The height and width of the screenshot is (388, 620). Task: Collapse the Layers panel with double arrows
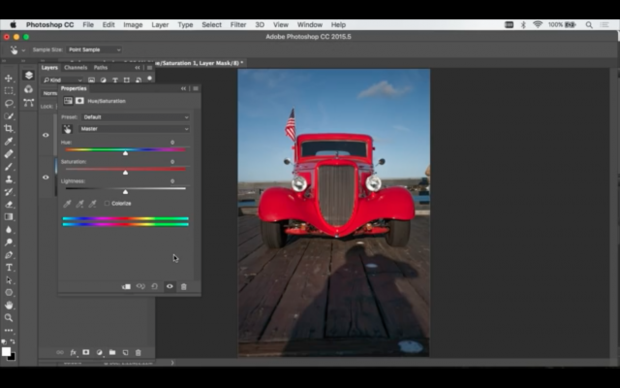pos(137,68)
